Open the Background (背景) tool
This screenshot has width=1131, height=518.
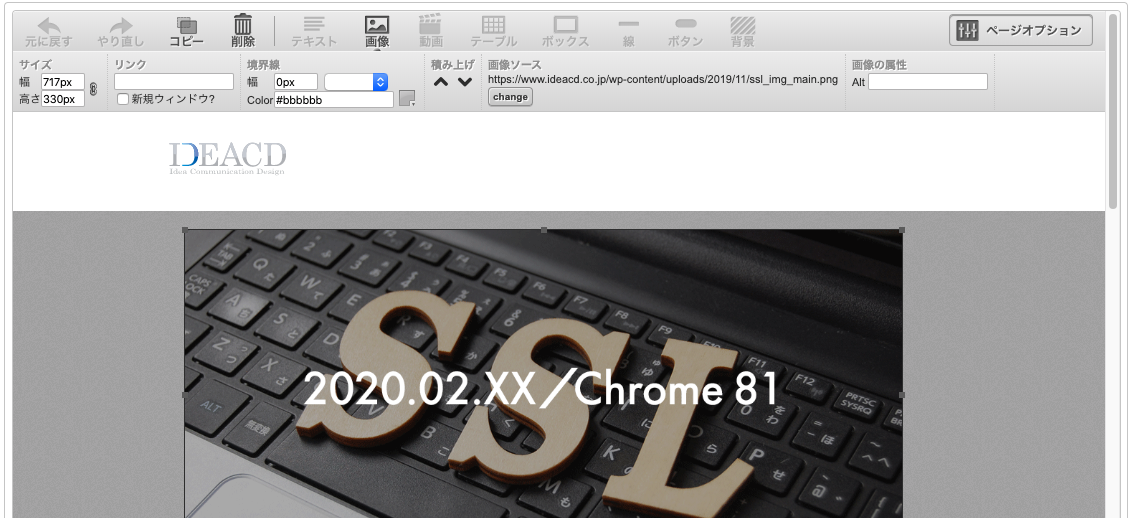tap(742, 32)
